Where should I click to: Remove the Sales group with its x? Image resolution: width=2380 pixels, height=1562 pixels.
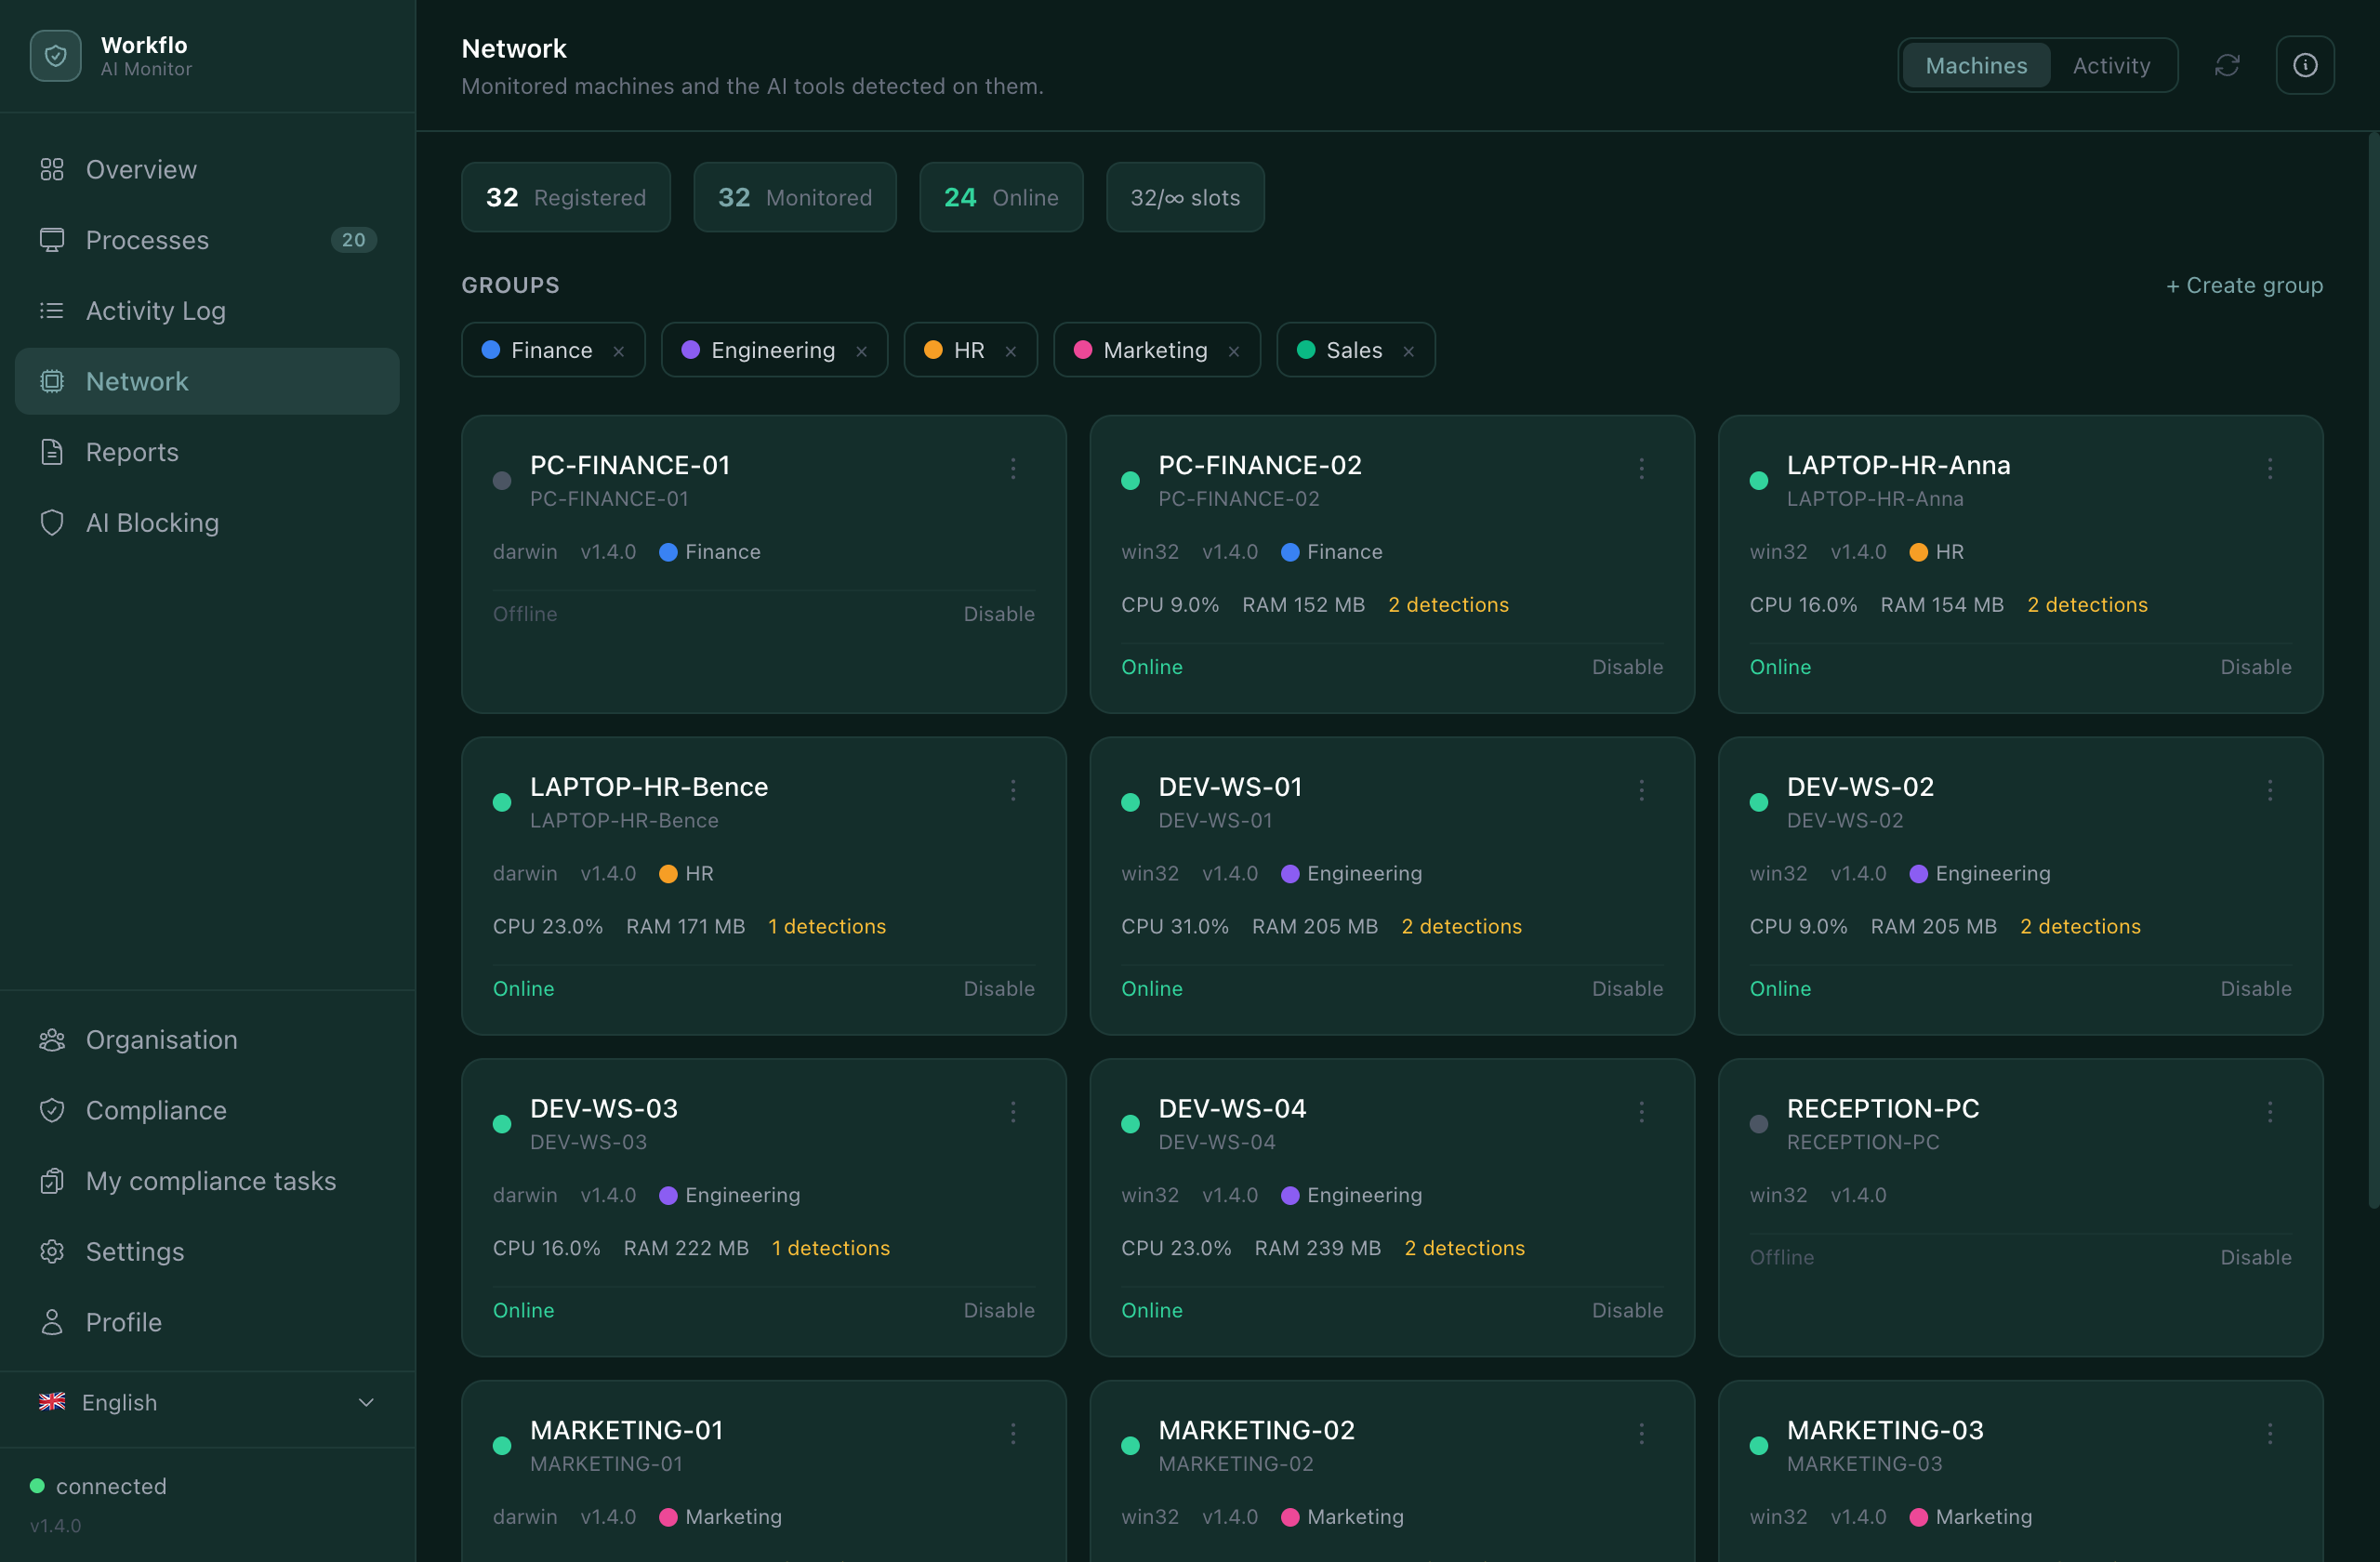tap(1408, 351)
